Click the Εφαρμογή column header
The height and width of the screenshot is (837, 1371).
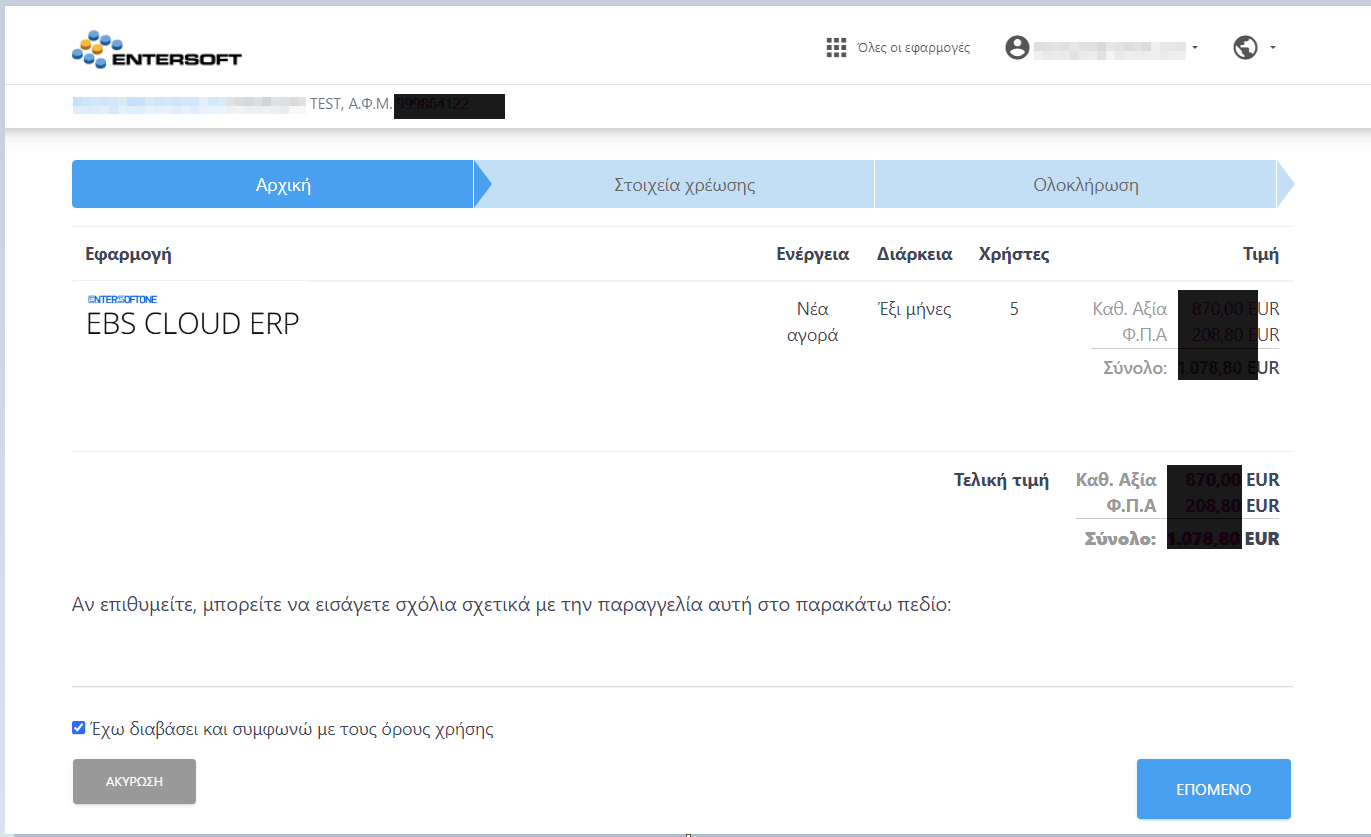pos(129,254)
